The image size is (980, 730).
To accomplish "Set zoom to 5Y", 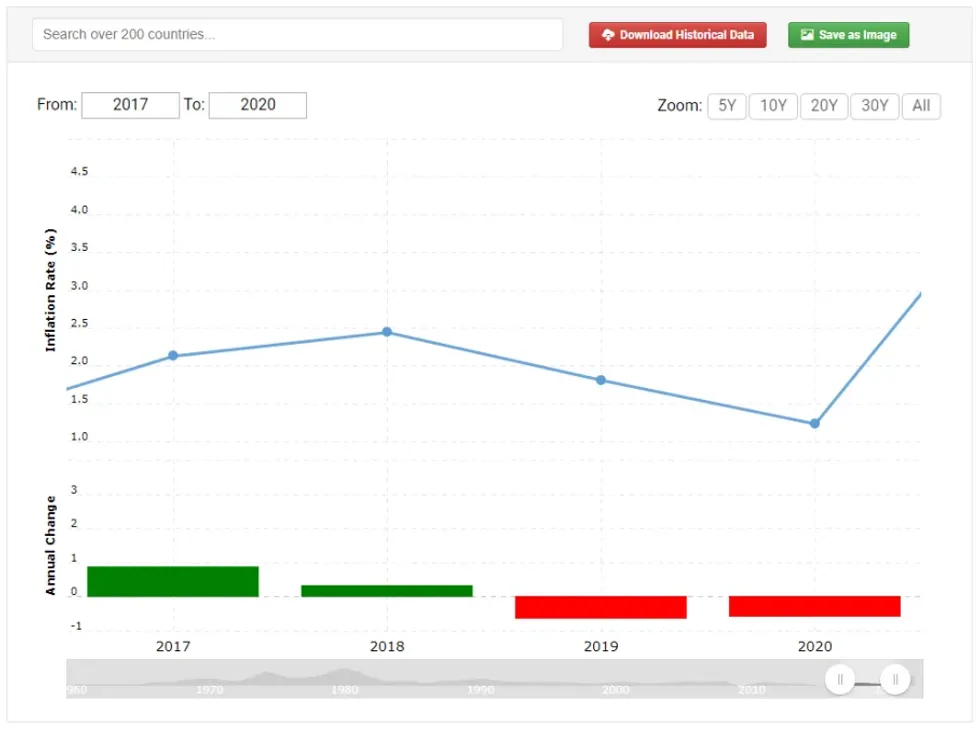I will point(727,106).
